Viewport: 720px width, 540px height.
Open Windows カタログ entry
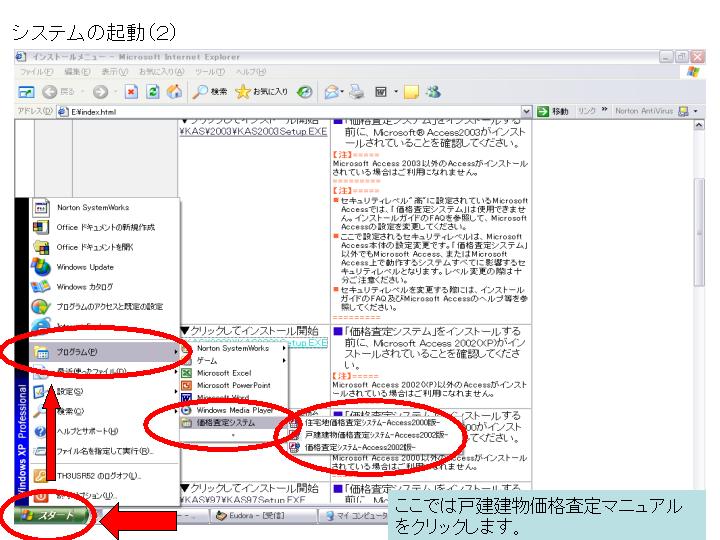pos(105,287)
